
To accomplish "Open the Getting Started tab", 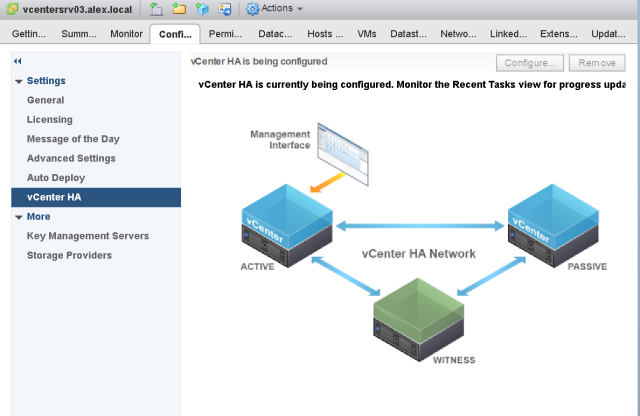I will [29, 34].
